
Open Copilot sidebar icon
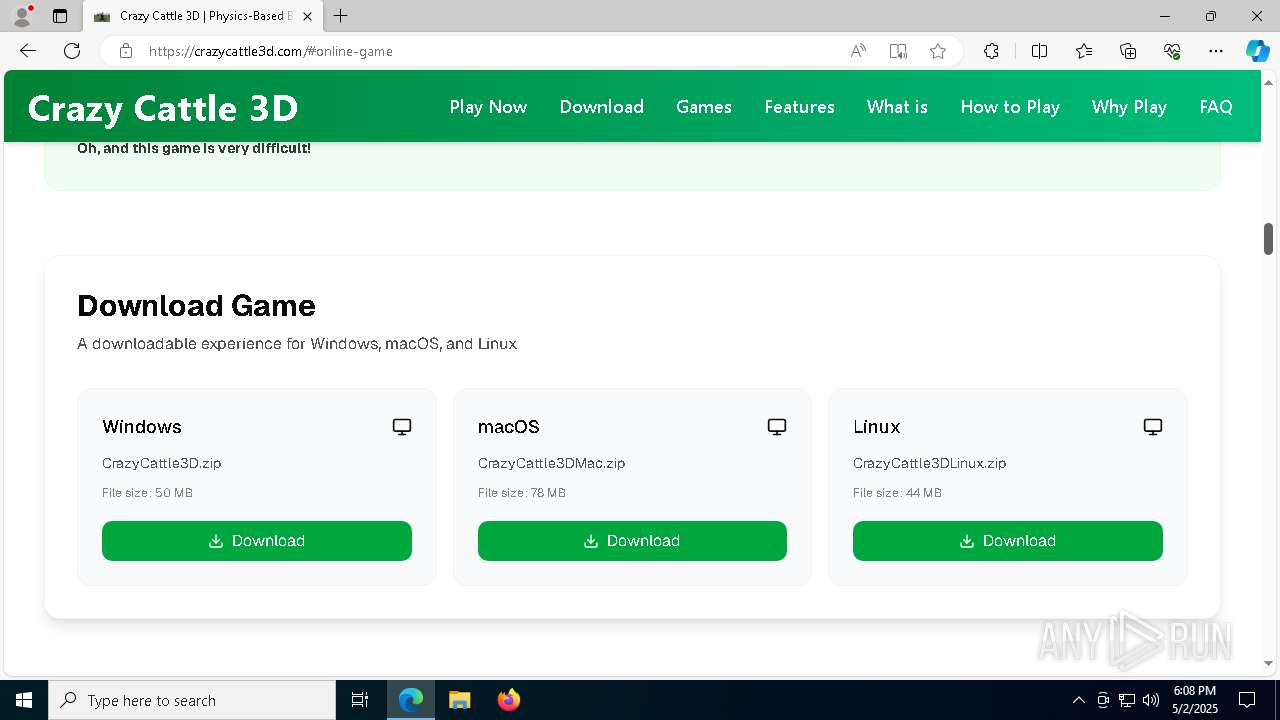1257,51
